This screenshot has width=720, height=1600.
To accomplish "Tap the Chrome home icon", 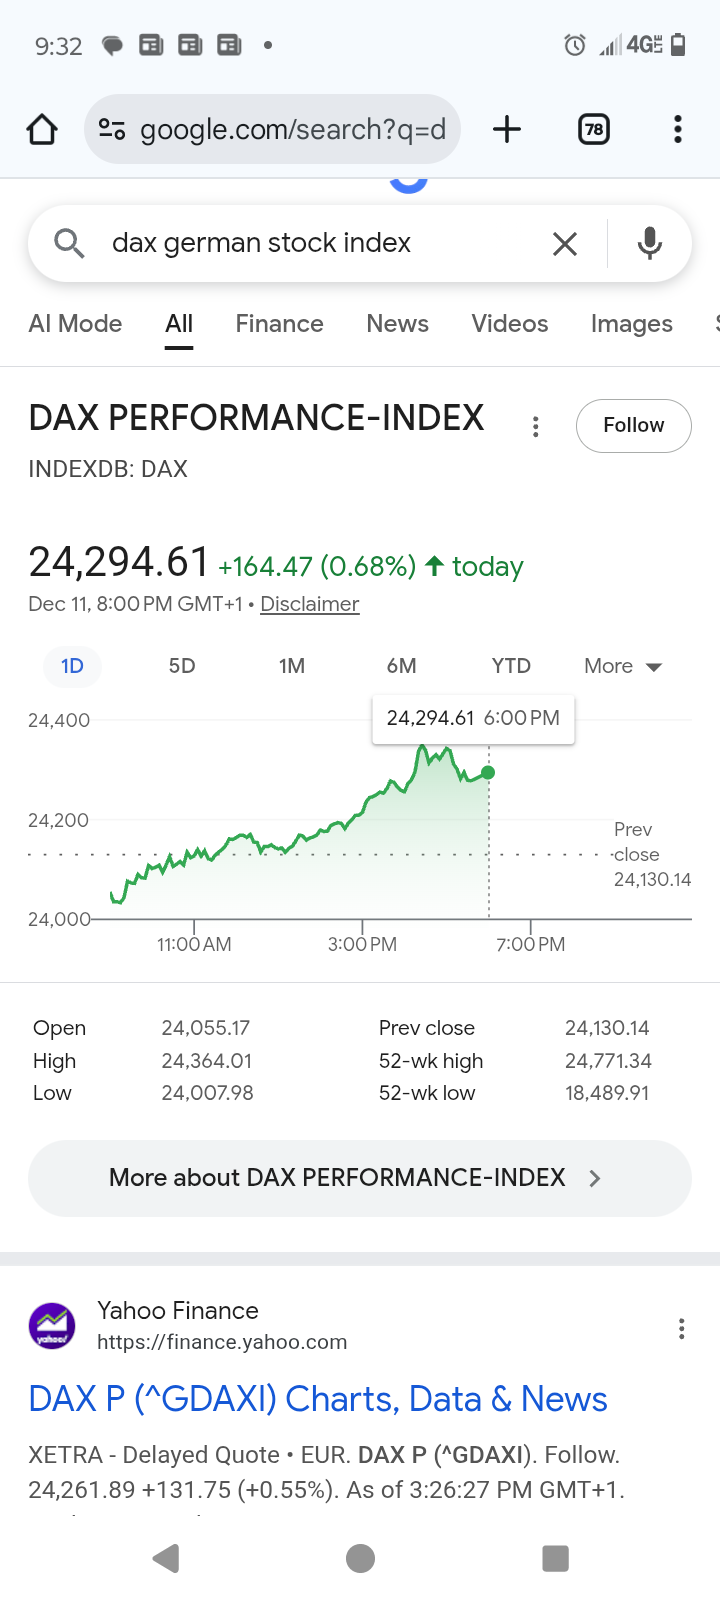I will [x=42, y=129].
